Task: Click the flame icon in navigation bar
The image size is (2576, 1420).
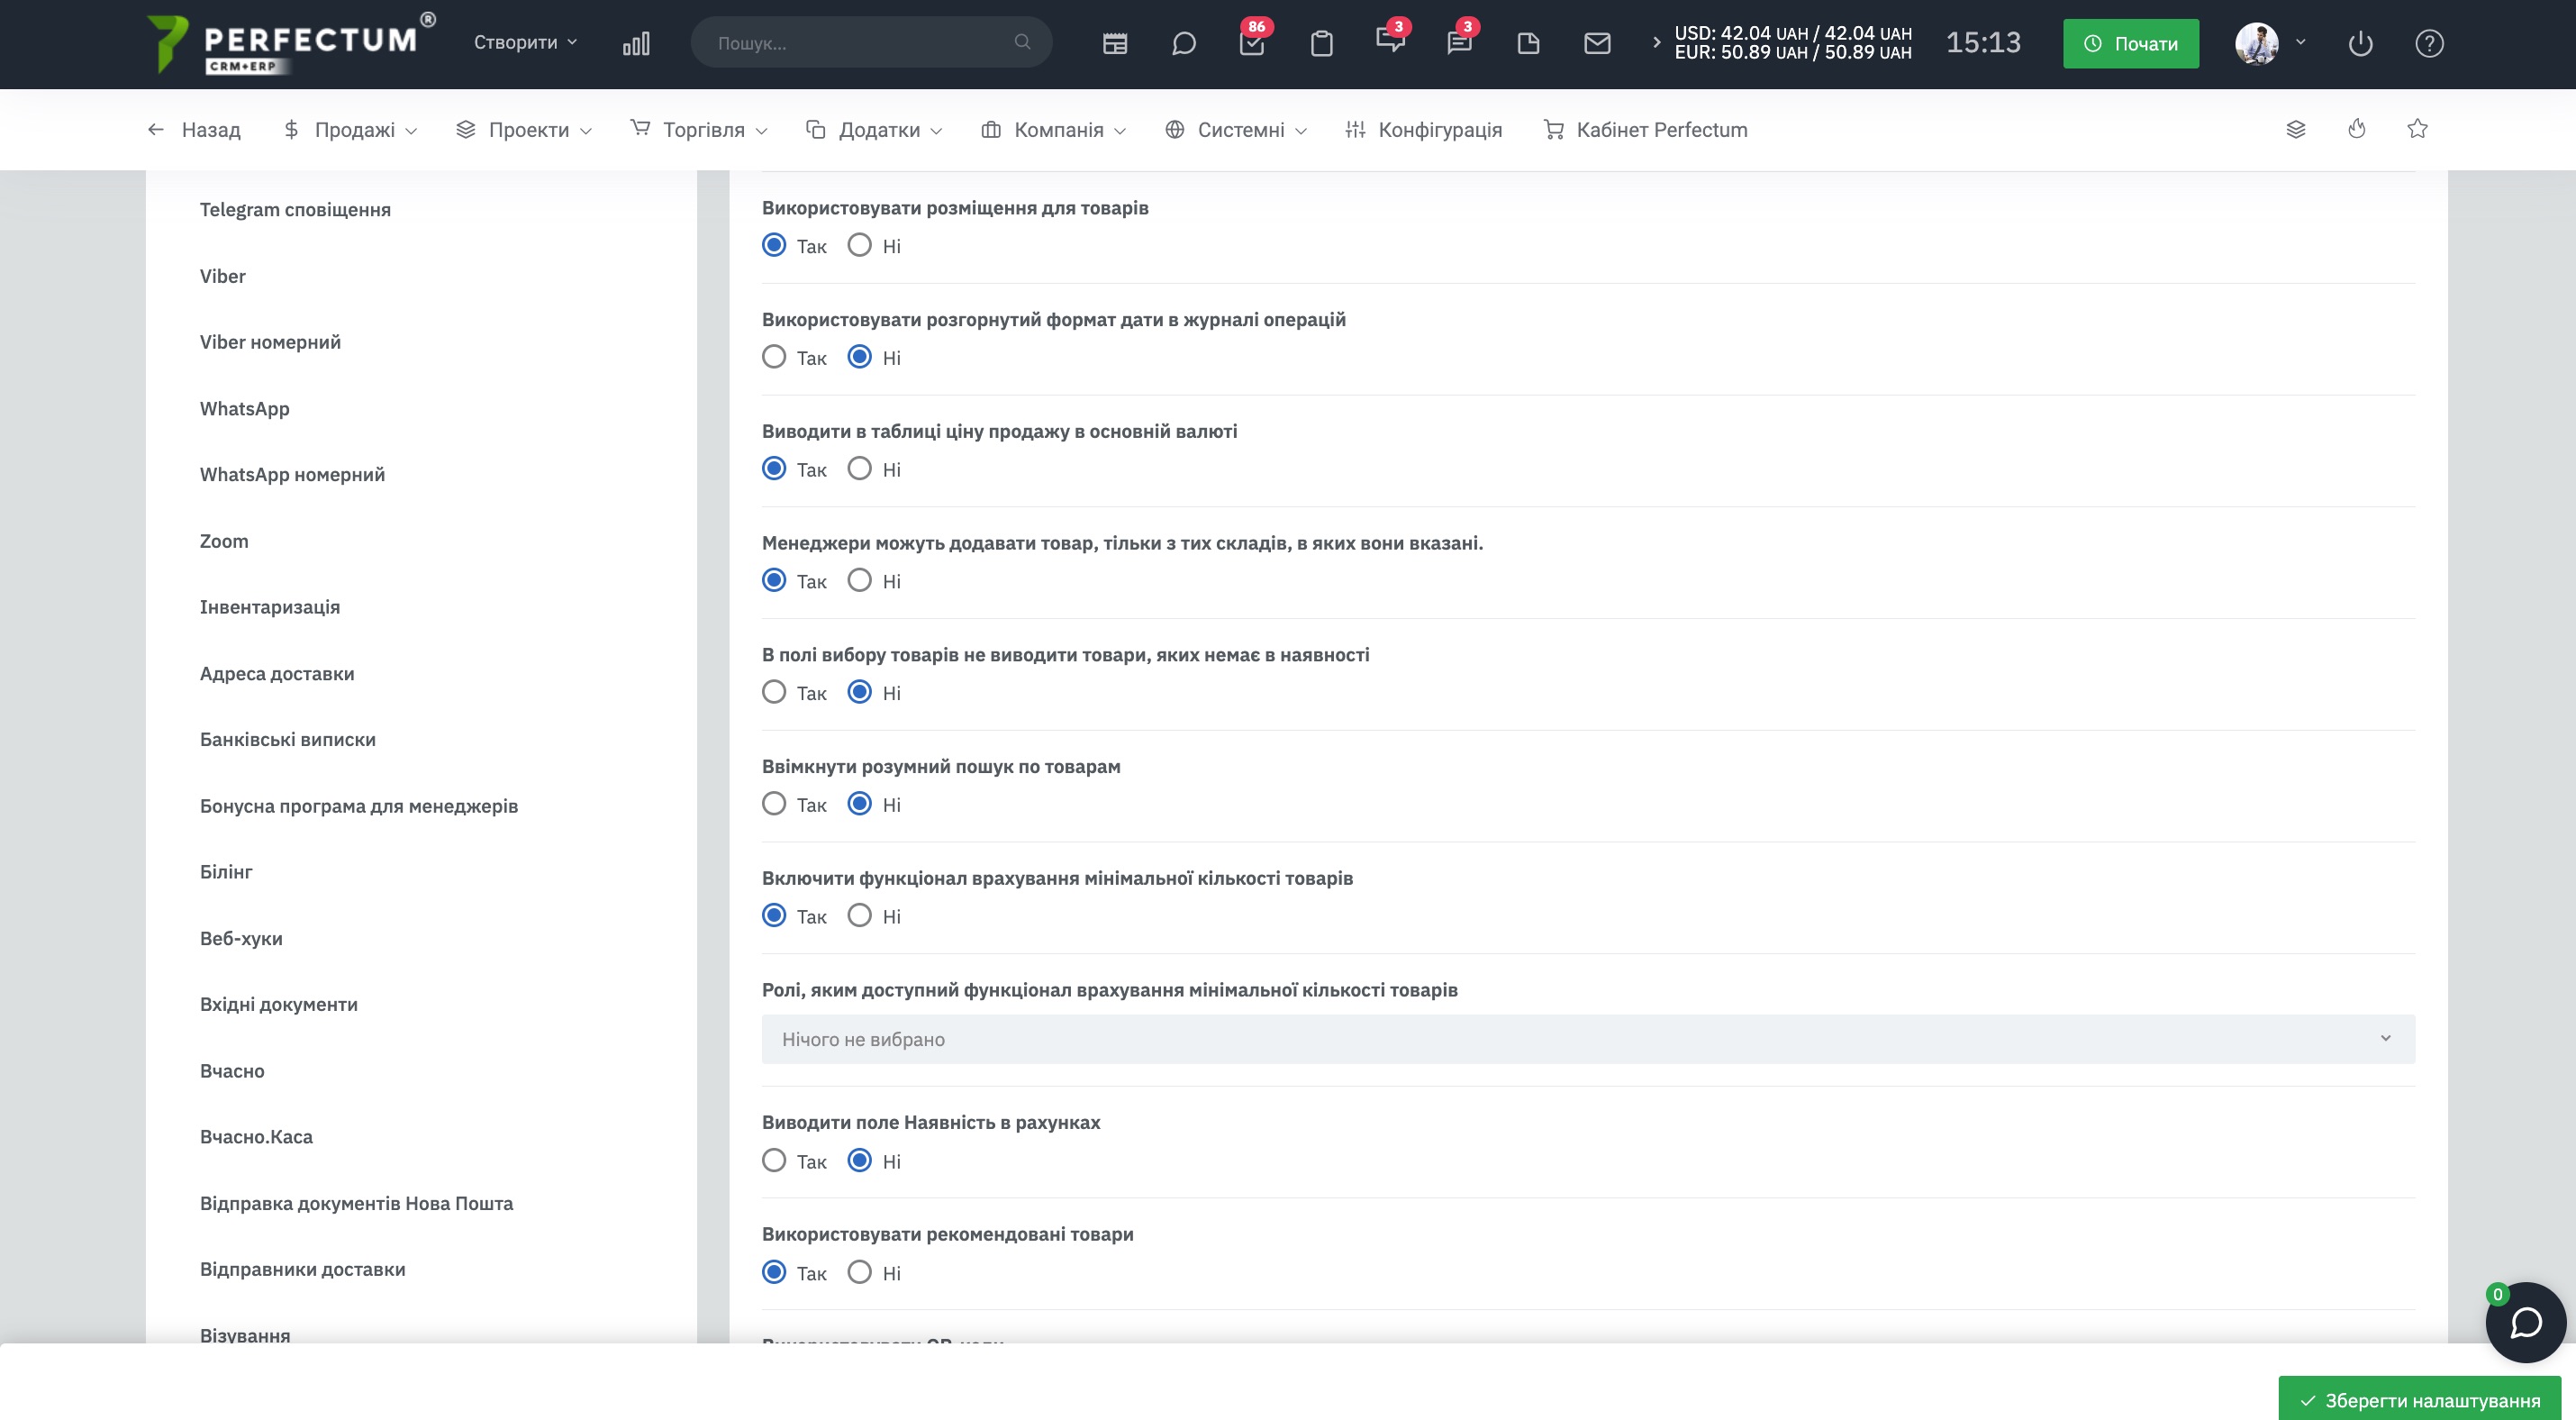Action: coord(2357,129)
